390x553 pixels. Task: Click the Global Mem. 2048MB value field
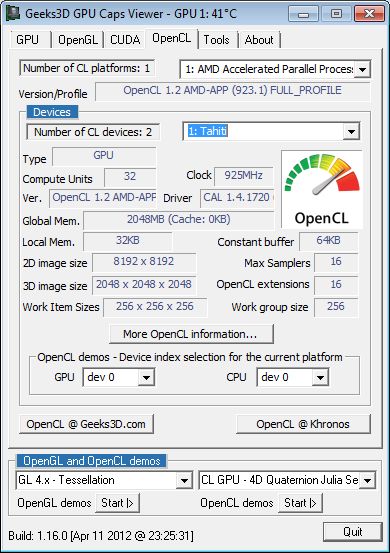coord(179,220)
